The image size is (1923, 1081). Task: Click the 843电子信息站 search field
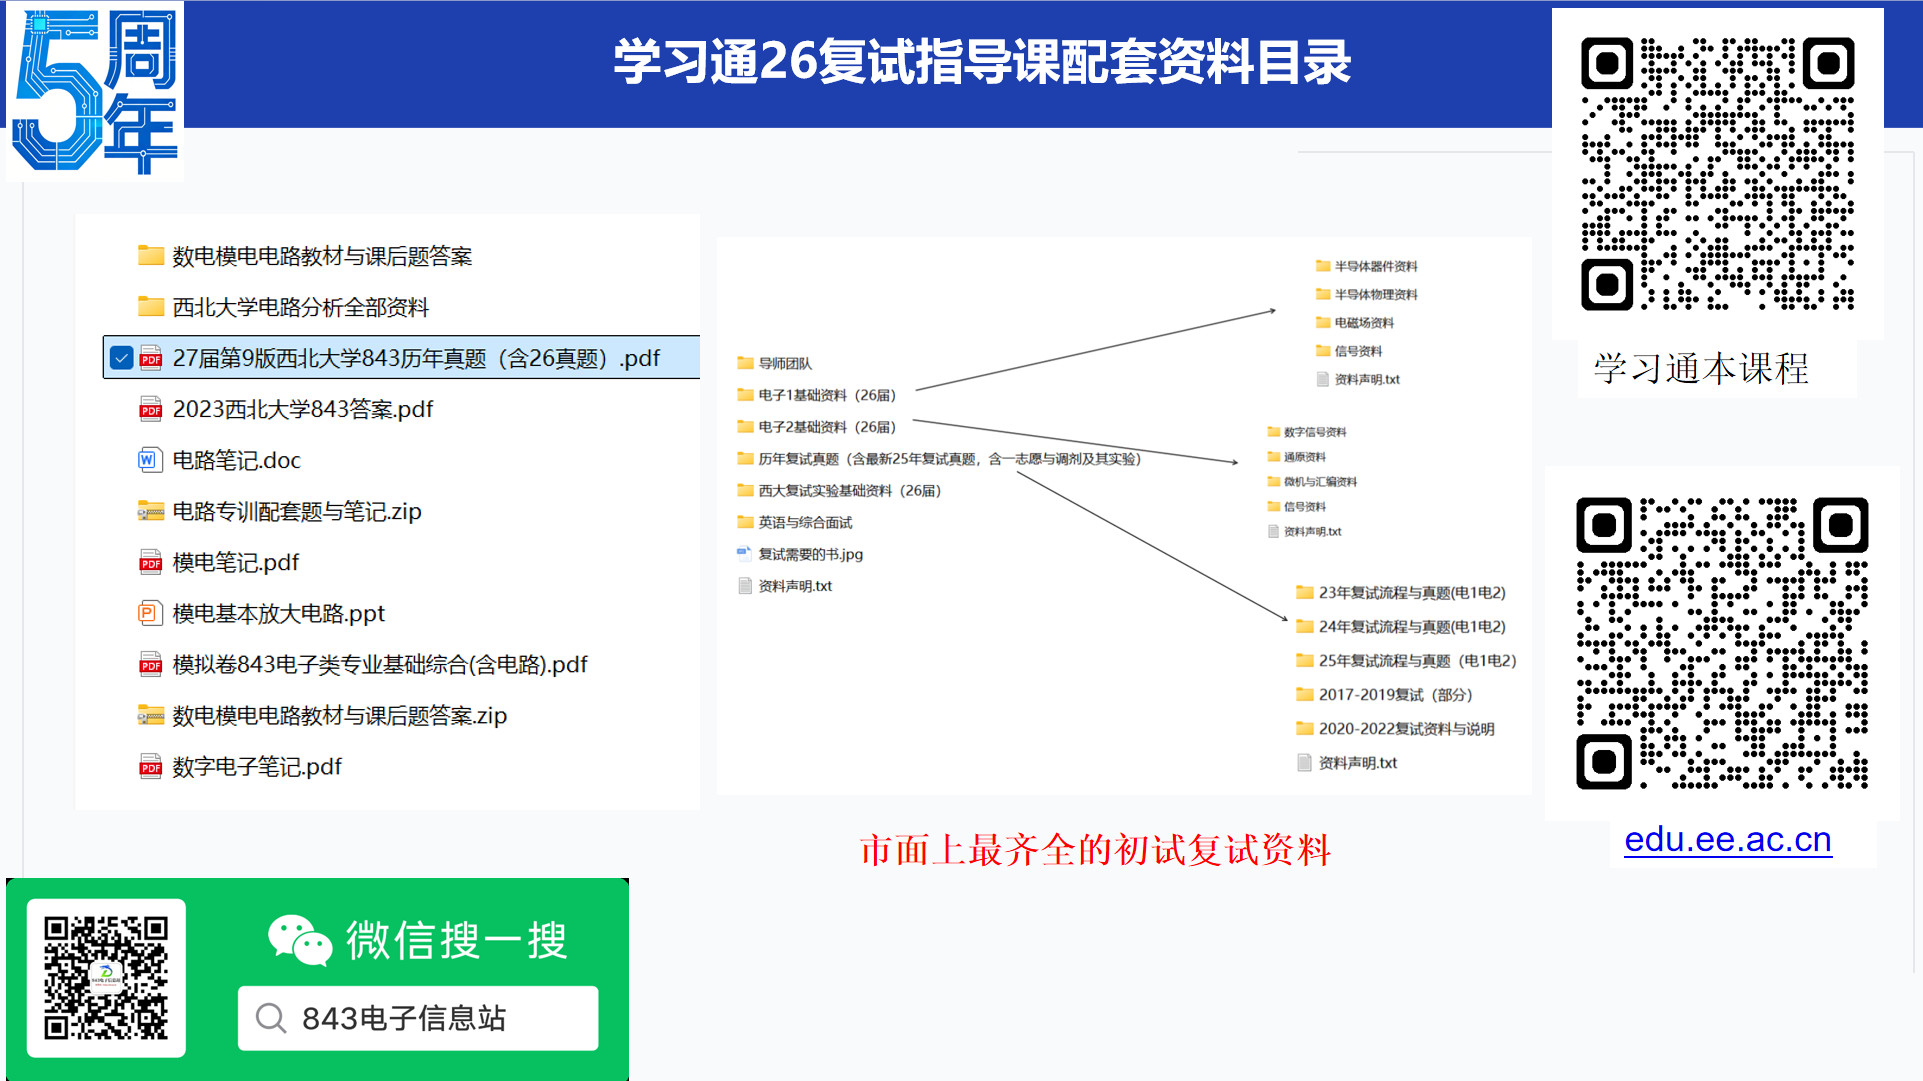[x=418, y=1018]
